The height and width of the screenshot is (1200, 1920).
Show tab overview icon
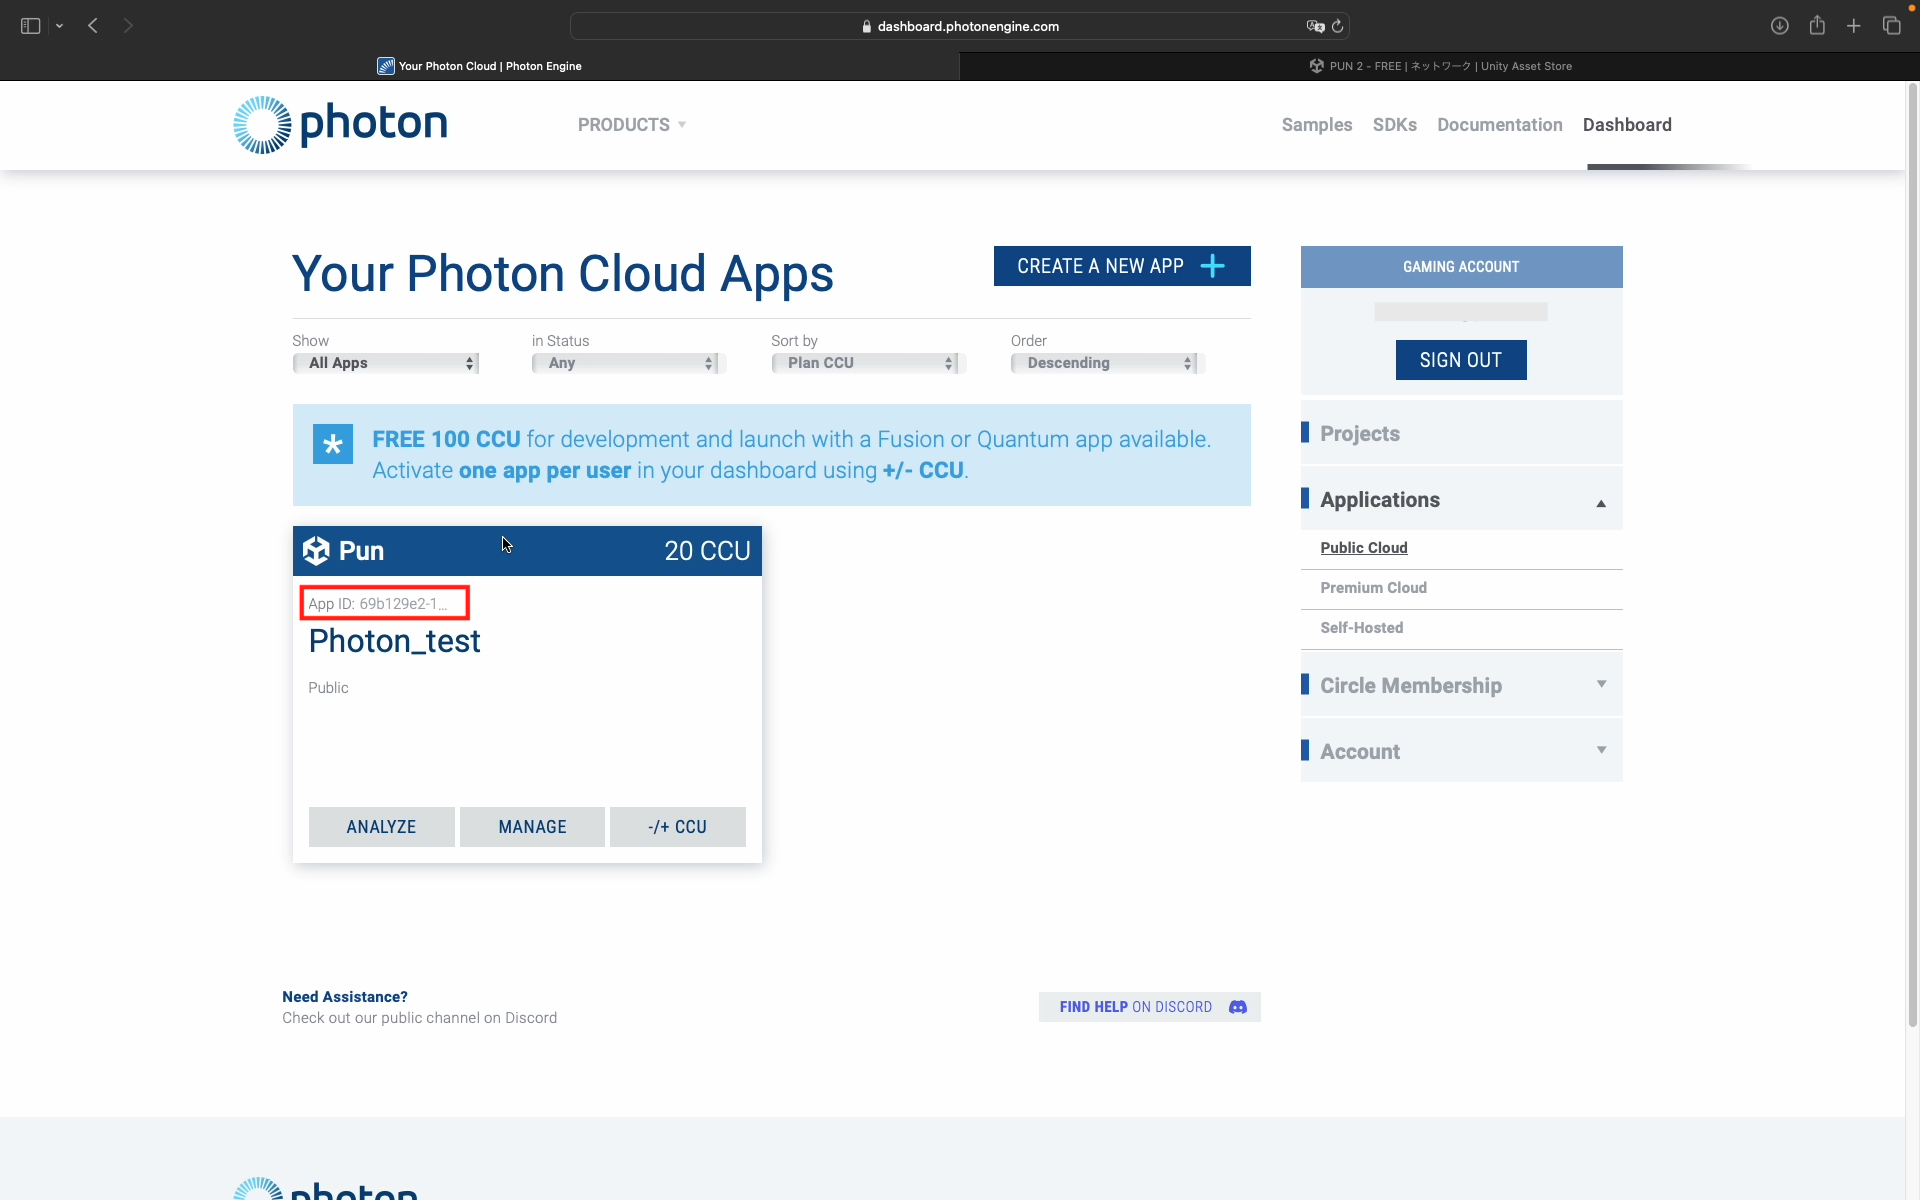coord(1891,26)
